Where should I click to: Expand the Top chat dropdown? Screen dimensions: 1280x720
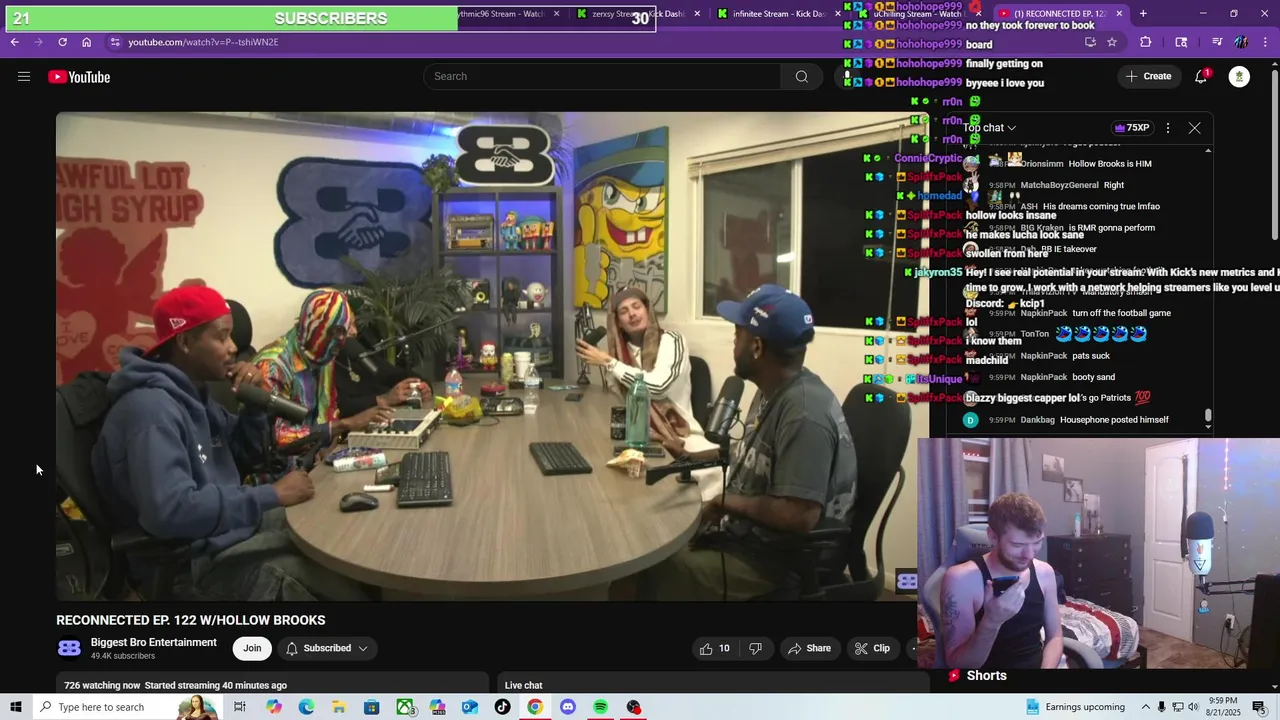tap(990, 128)
